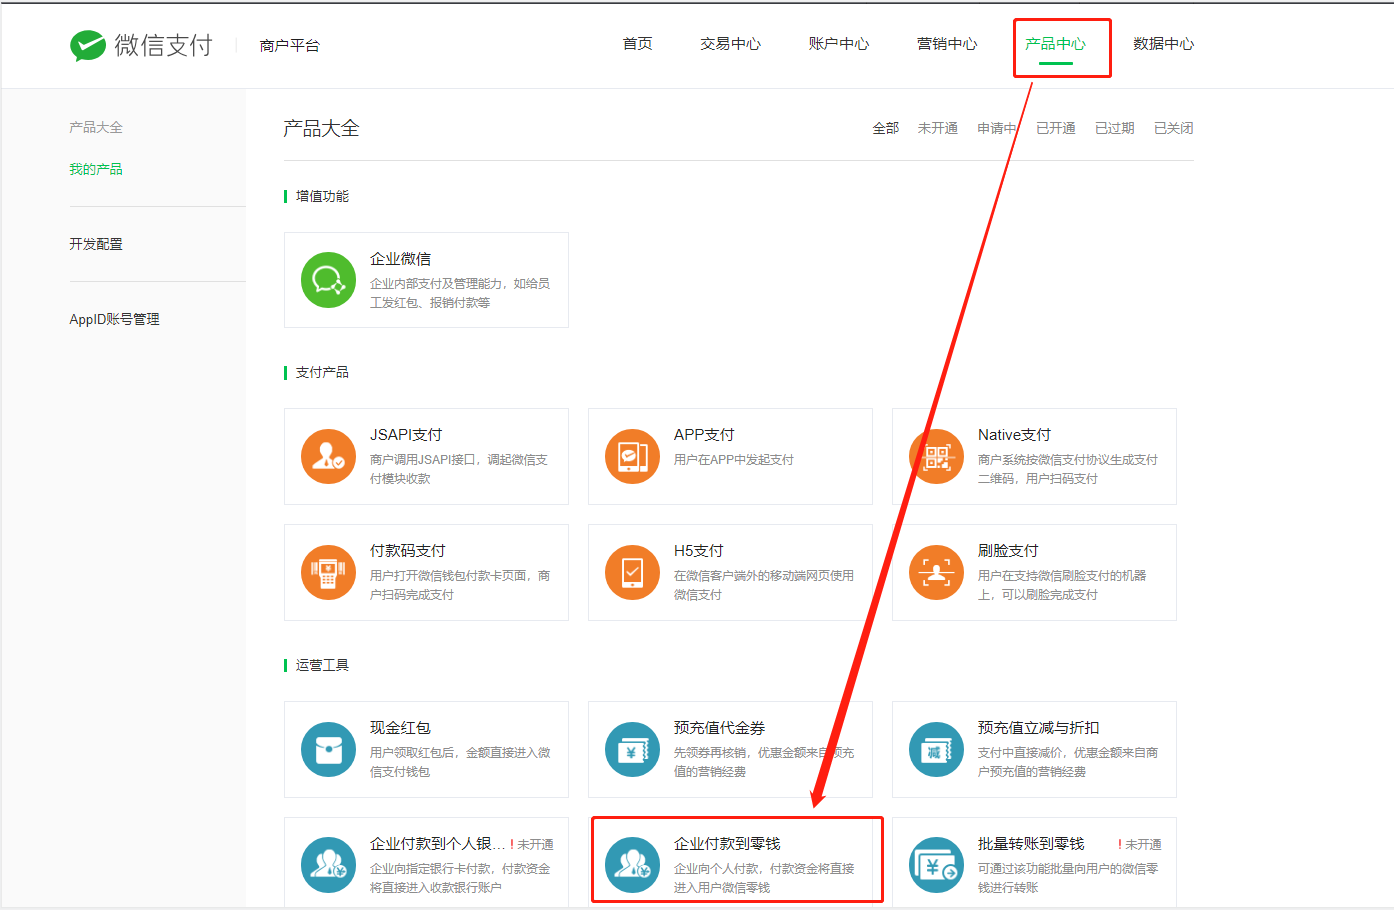Open the 付款码支付 scanner icon
This screenshot has height=910, width=1394.
click(x=329, y=572)
